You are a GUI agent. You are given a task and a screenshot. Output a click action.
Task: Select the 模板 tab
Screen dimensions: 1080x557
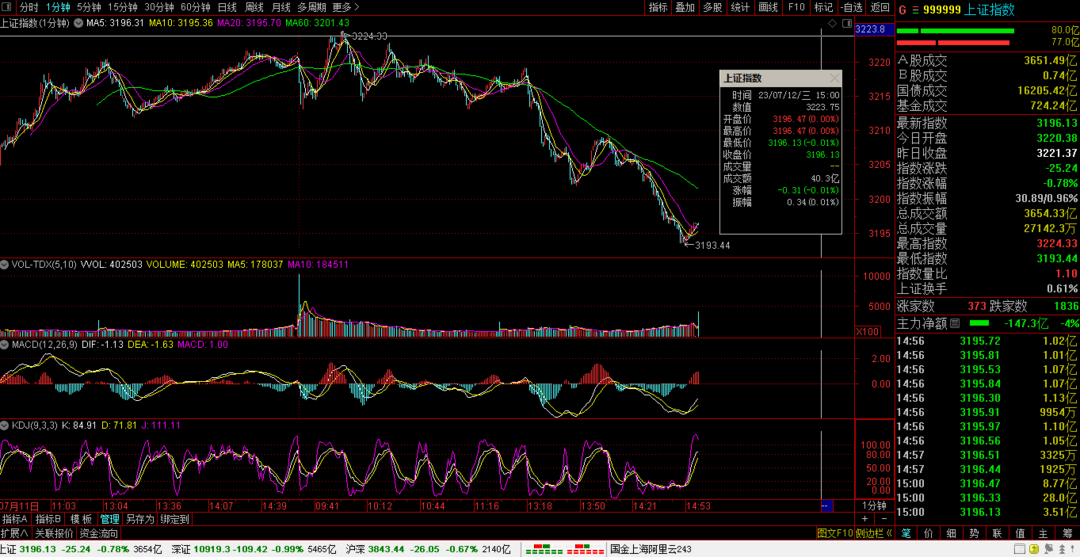point(81,519)
